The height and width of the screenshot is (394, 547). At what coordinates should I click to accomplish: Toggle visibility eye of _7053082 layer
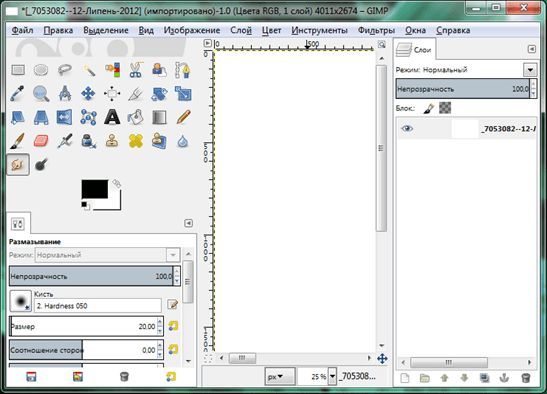click(x=407, y=128)
